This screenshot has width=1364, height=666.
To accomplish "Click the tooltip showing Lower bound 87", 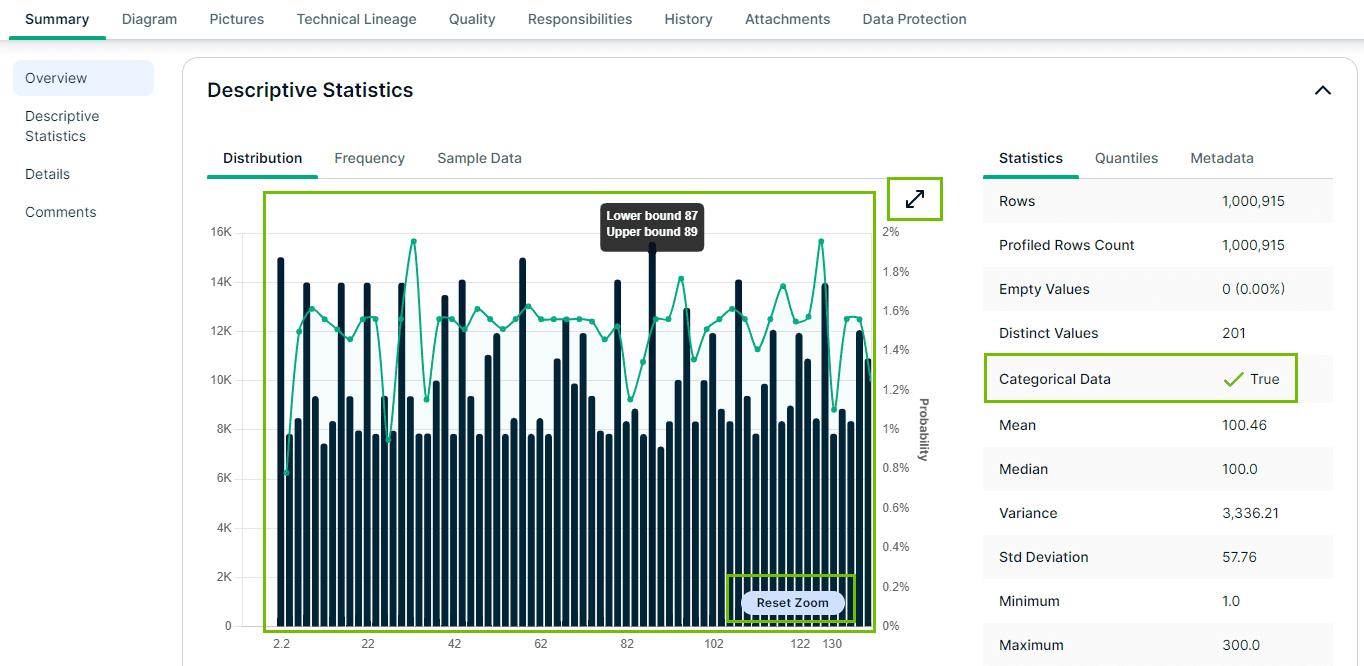I will tap(652, 227).
